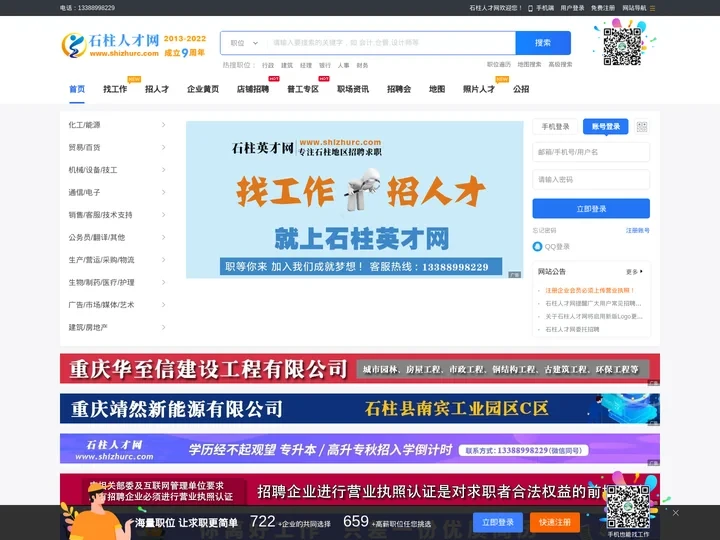Select hot search keyword 建筑

coord(287,65)
